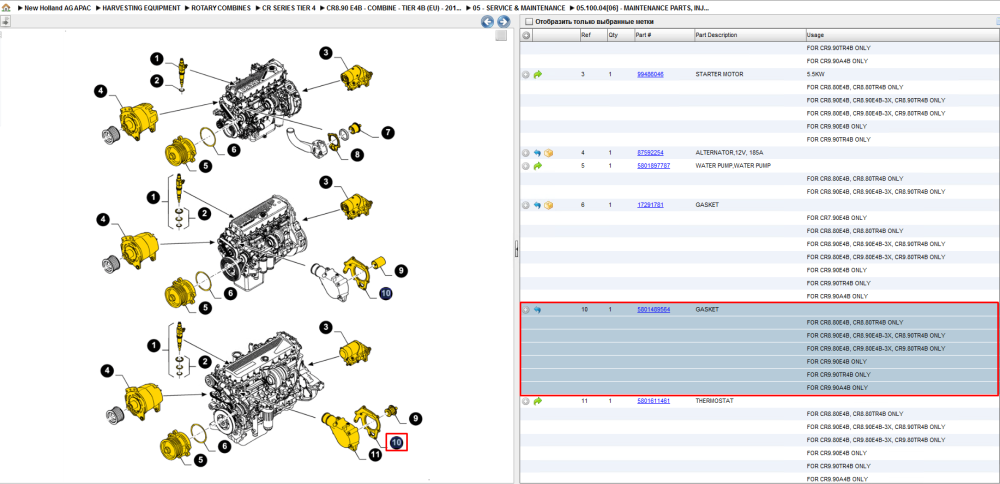
Task: Add STARTER MOTOR row using its round plus icon
Action: (x=526, y=75)
